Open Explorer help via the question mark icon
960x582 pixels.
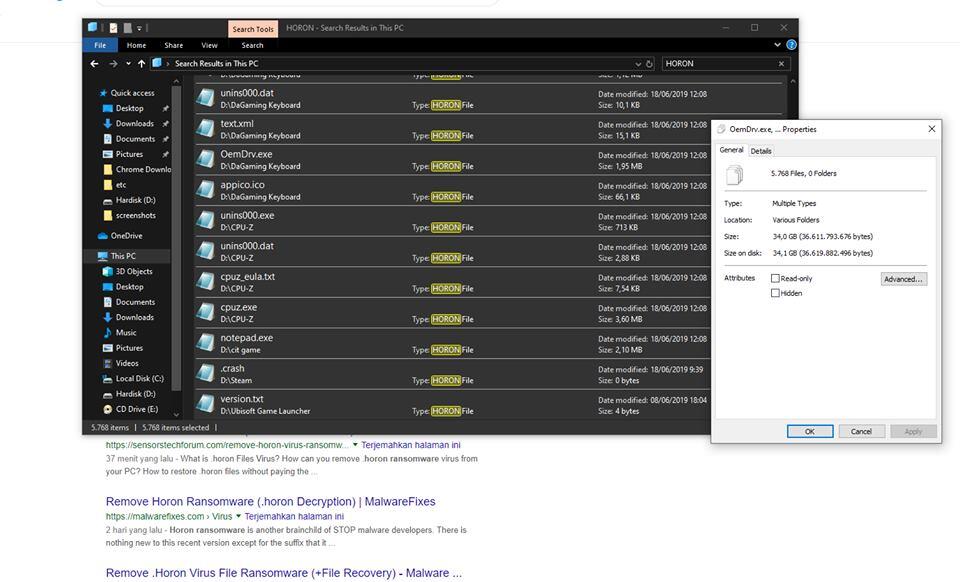pos(790,45)
